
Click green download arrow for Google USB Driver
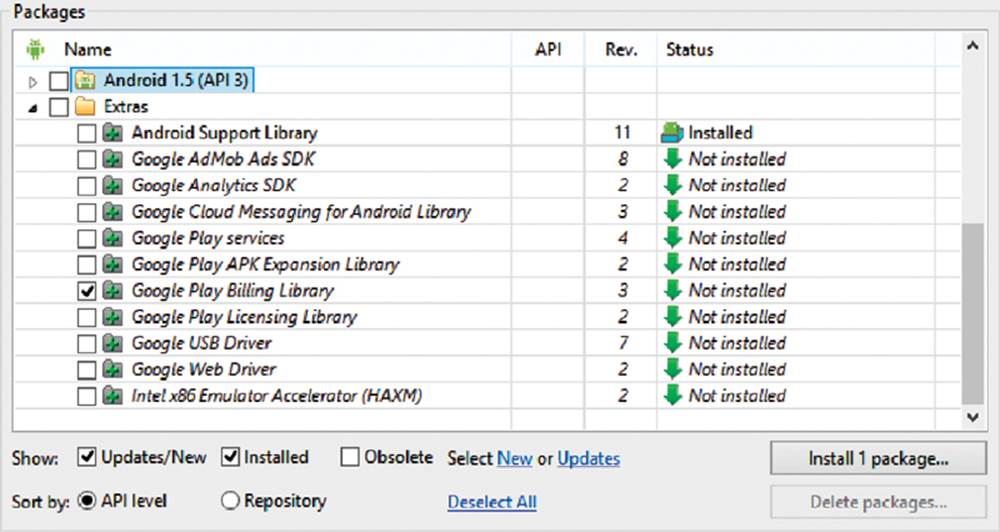(x=673, y=343)
